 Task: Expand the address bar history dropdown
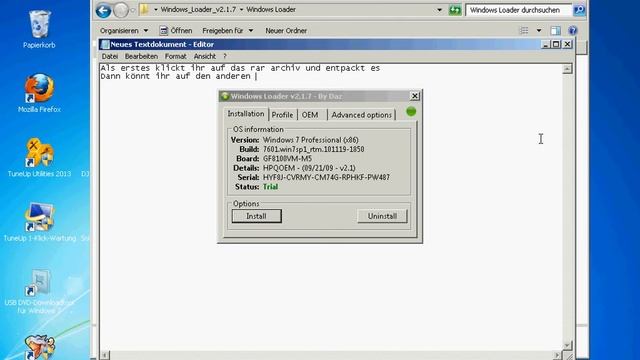pos(440,10)
